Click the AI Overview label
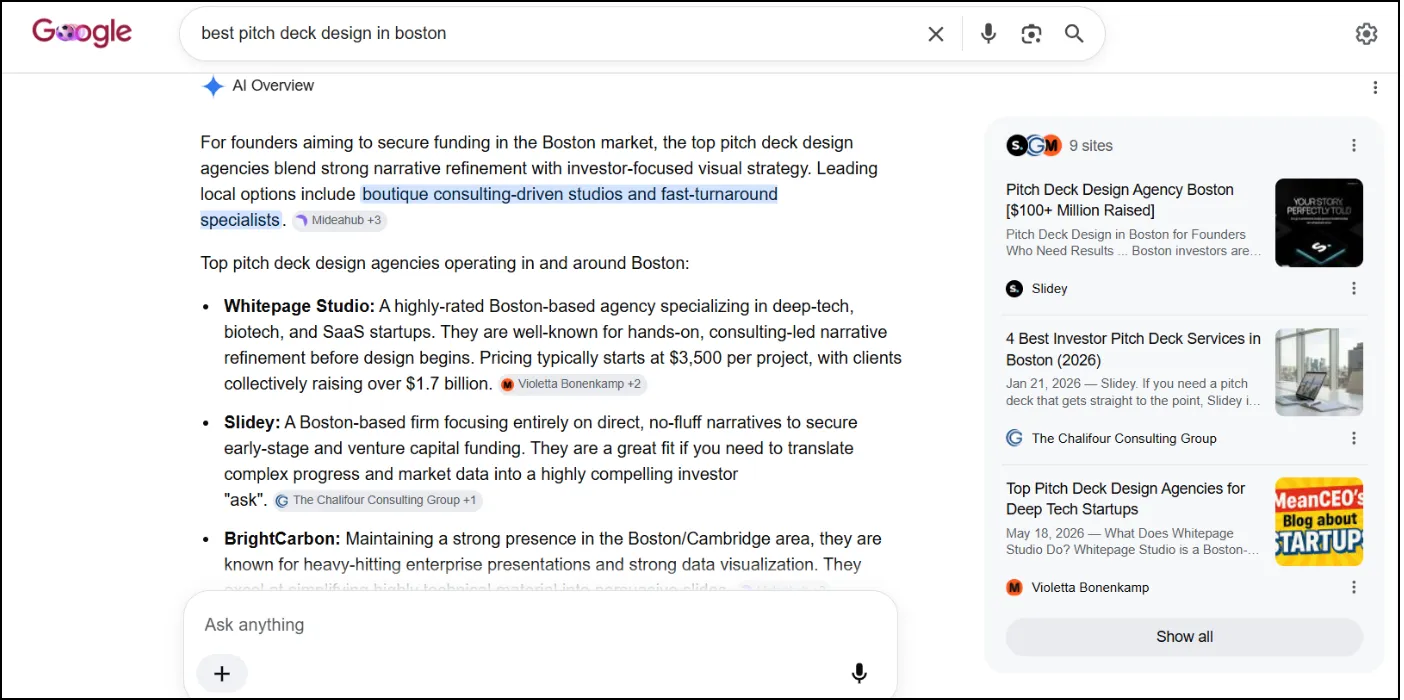The image size is (1404, 700). pos(273,86)
